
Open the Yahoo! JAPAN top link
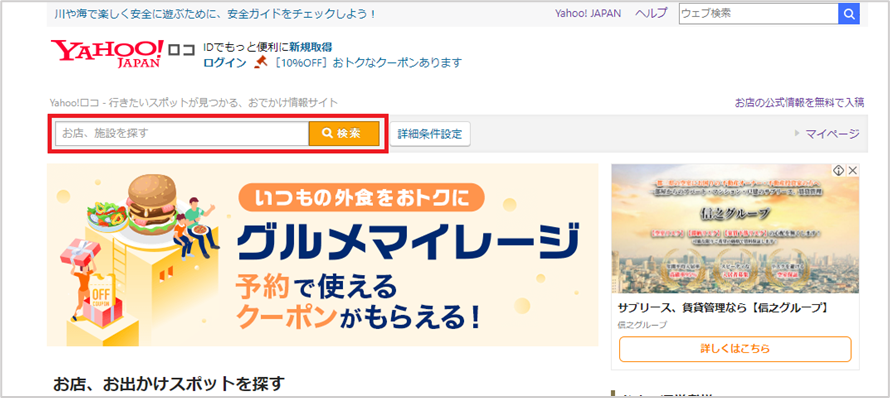pyautogui.click(x=588, y=14)
